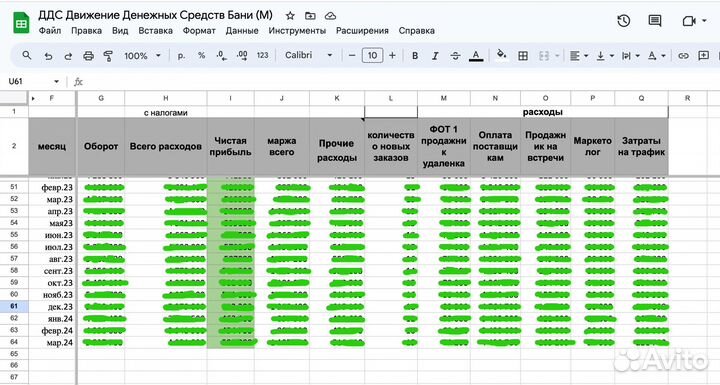Open search in the toolbar

pos(27,56)
